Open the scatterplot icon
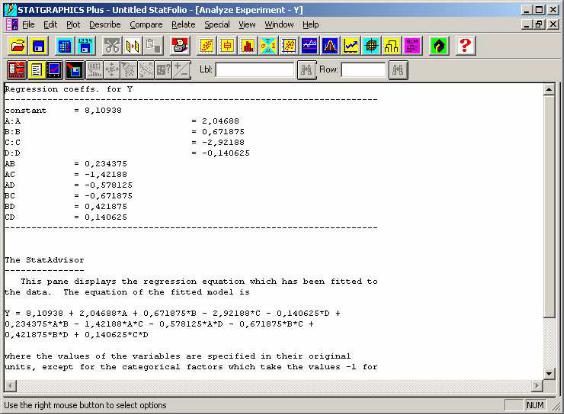This screenshot has height=414, width=564. click(x=206, y=46)
